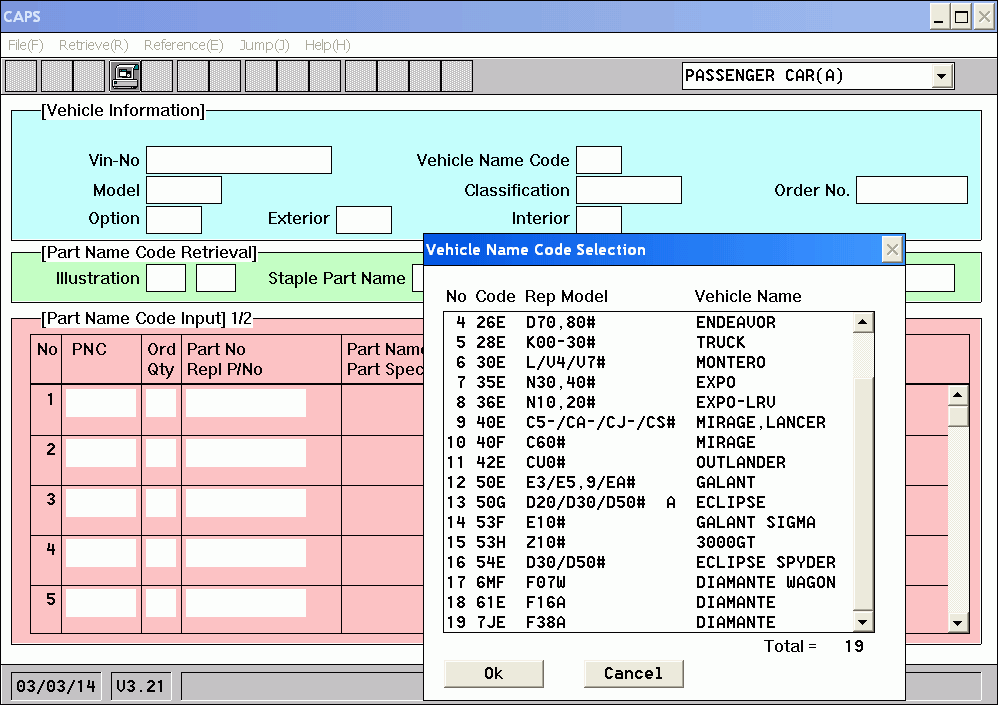Select the TRUCK row code 28E

(x=648, y=342)
